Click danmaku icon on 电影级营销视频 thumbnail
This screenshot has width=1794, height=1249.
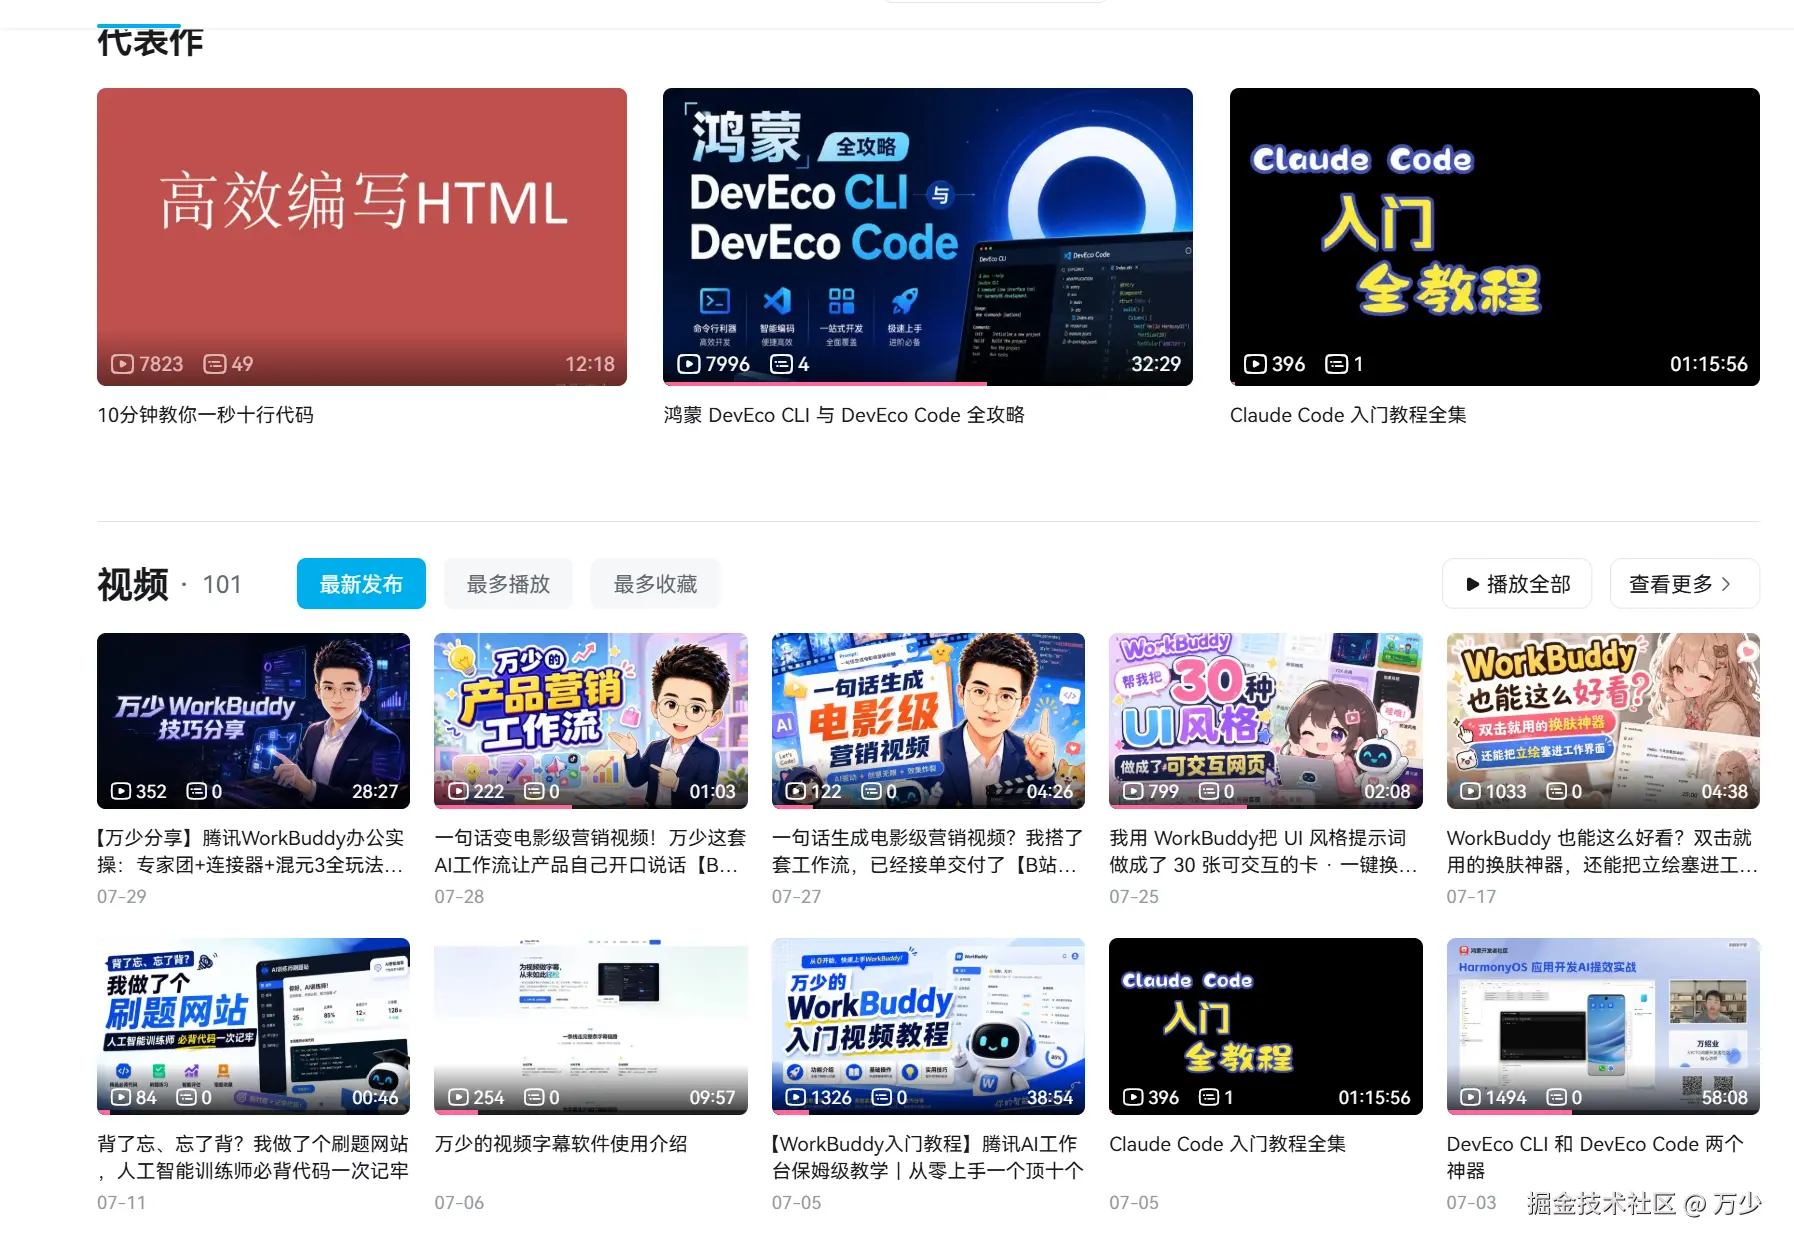click(x=872, y=791)
